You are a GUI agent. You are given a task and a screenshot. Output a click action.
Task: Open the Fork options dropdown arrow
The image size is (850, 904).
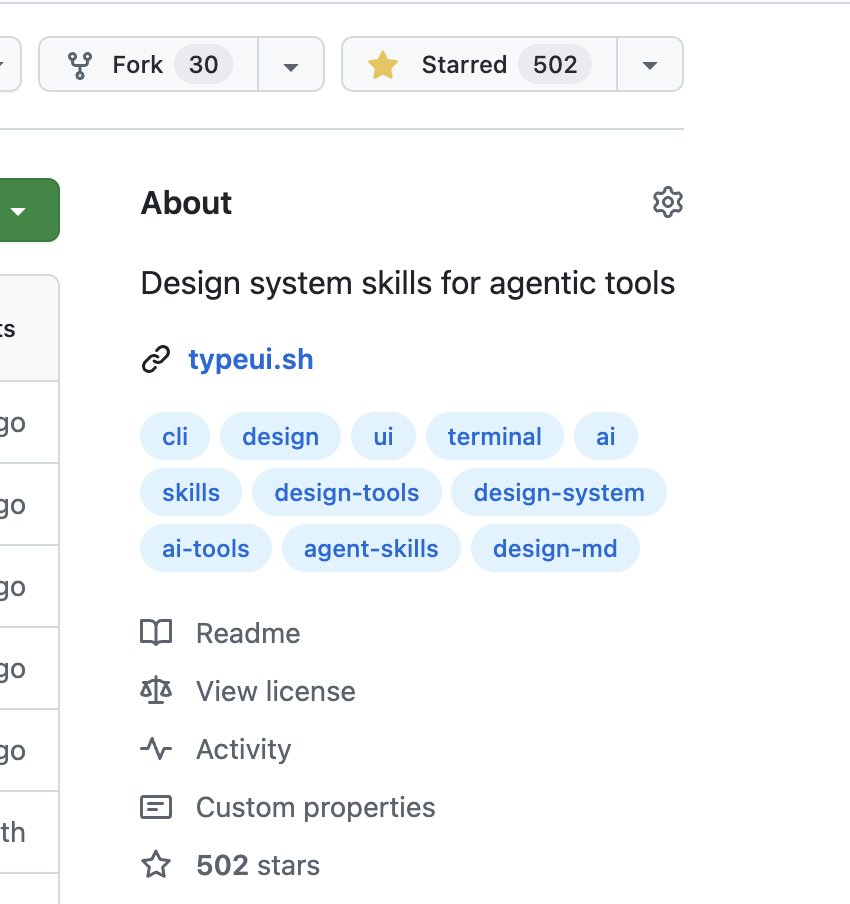point(291,65)
